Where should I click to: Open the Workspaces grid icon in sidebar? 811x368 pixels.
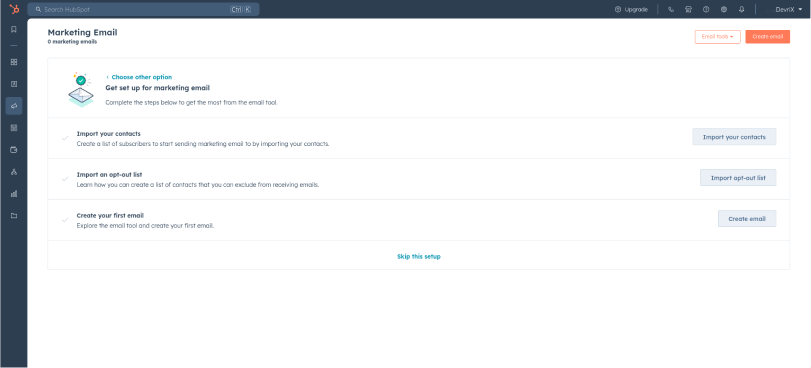pos(14,62)
